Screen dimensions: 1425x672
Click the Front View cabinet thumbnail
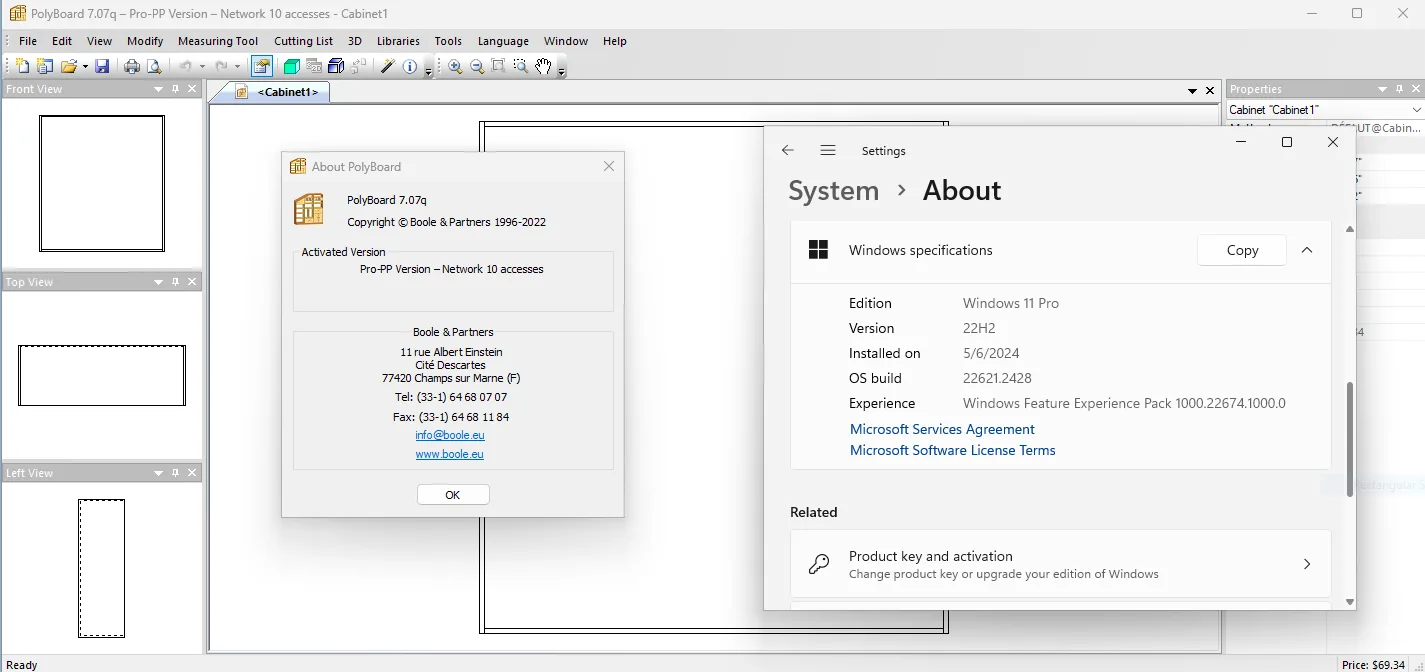click(x=102, y=183)
